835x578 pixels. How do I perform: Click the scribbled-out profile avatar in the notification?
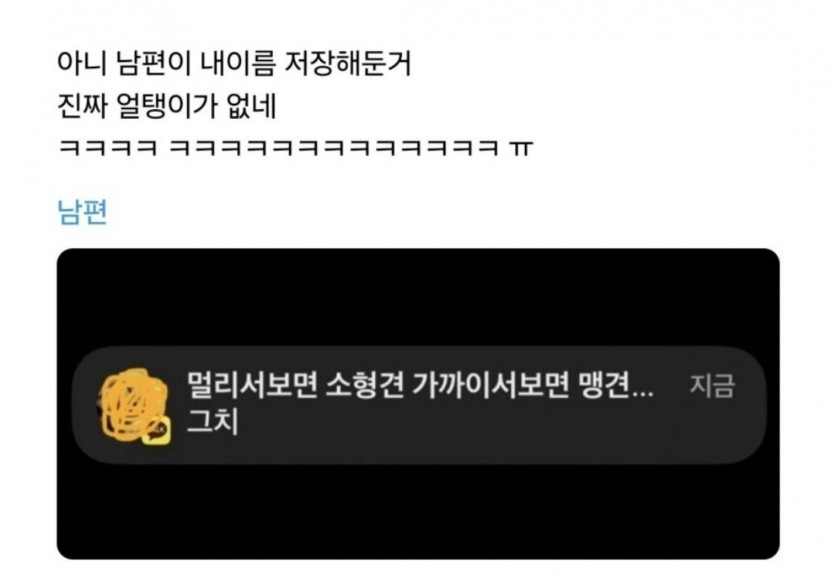point(131,404)
